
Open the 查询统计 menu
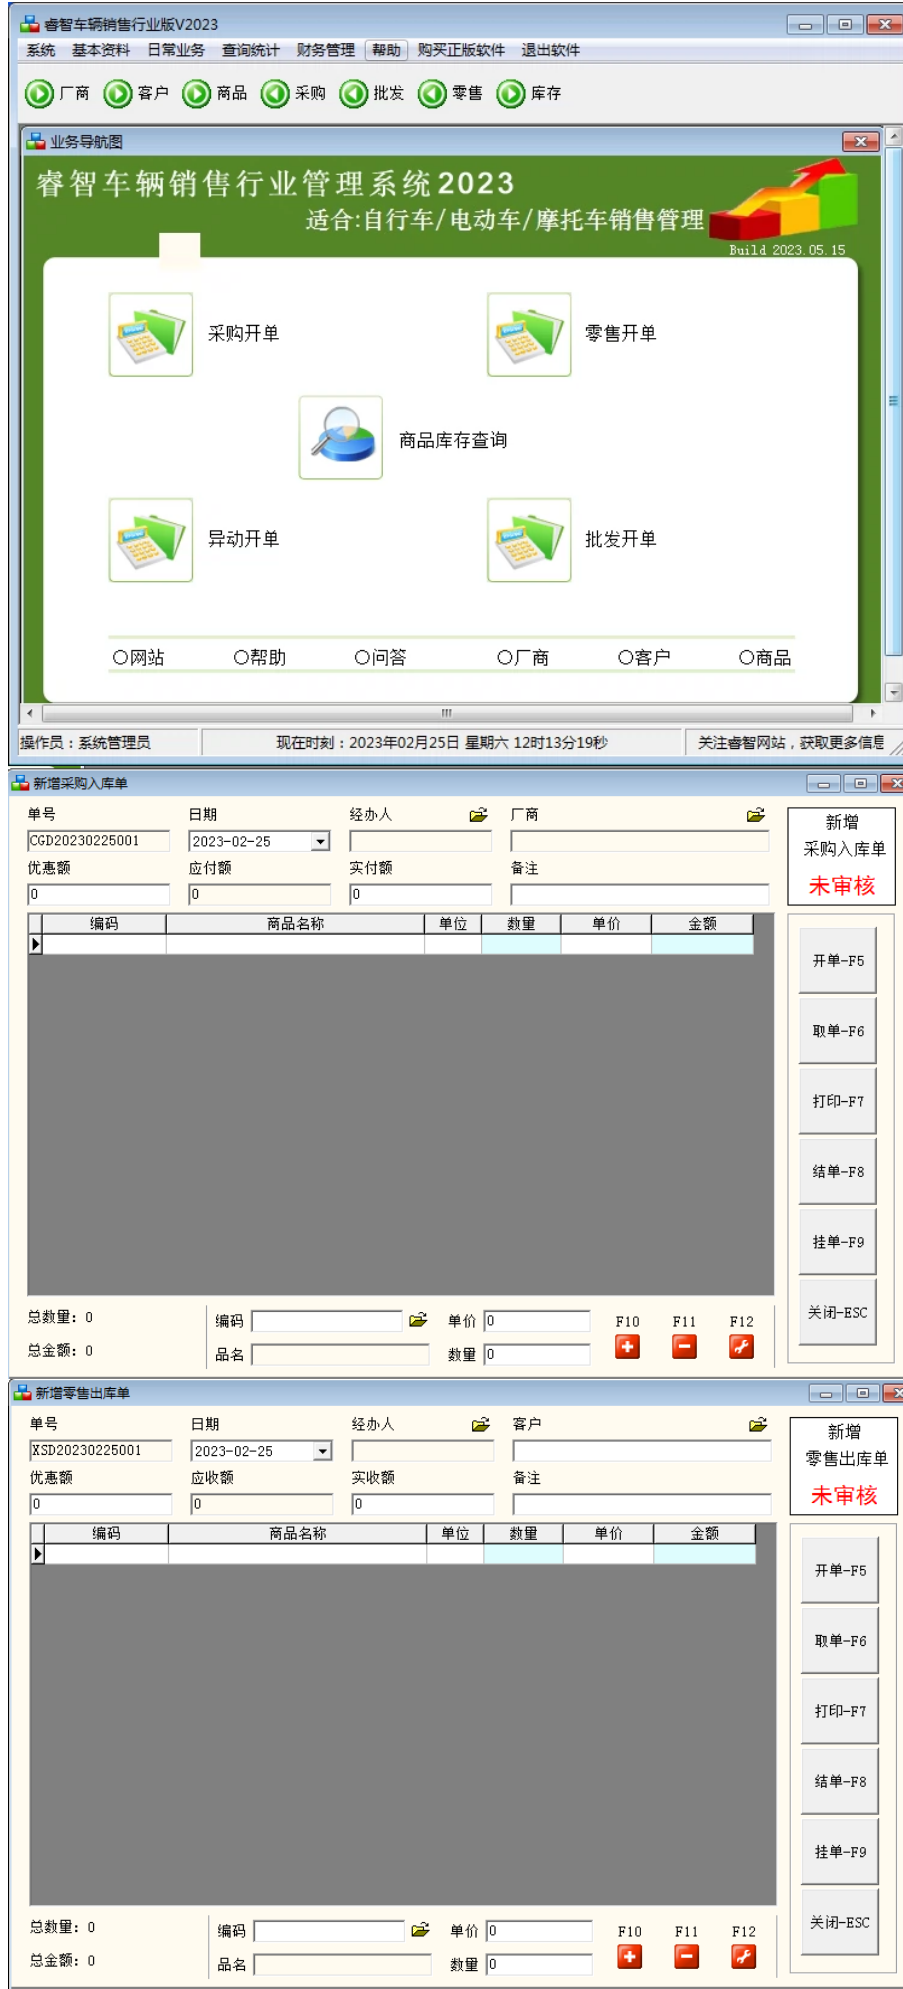(251, 50)
